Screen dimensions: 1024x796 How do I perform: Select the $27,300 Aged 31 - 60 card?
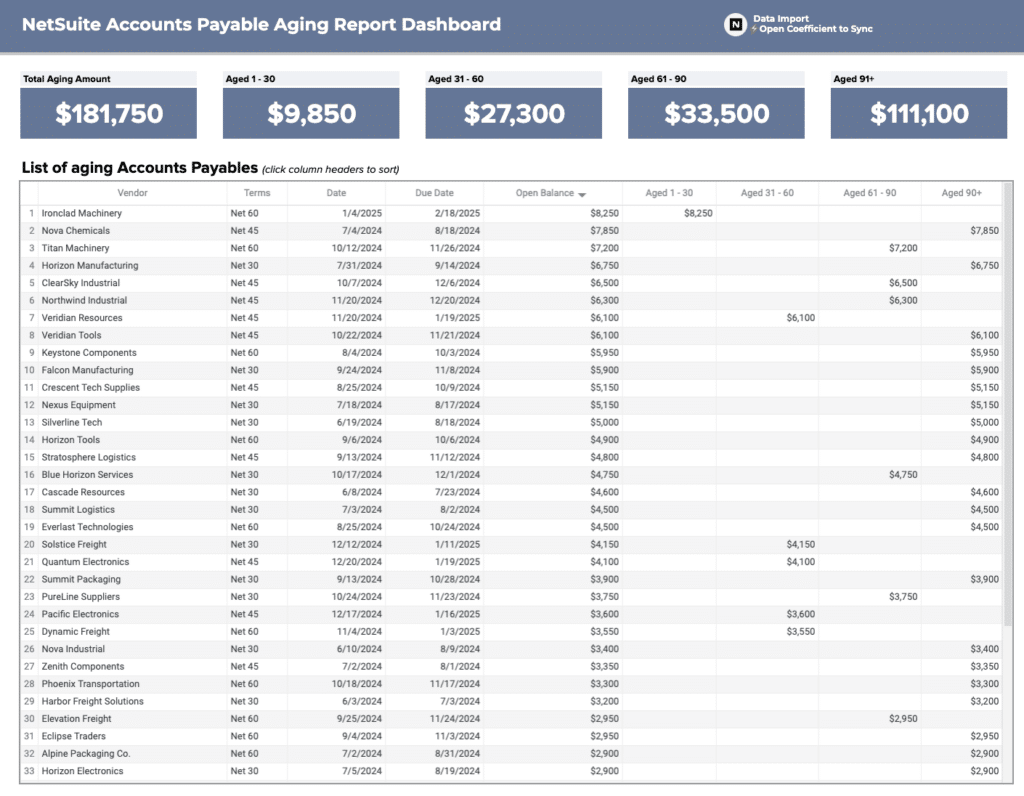[x=513, y=113]
